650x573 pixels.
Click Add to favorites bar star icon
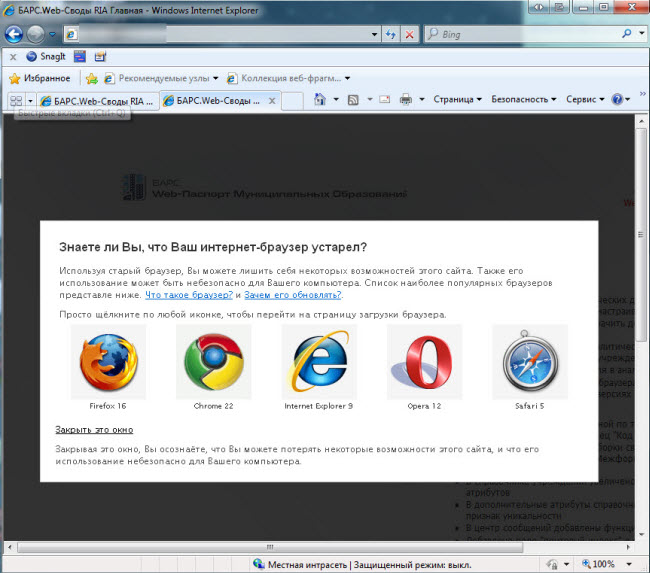point(92,78)
